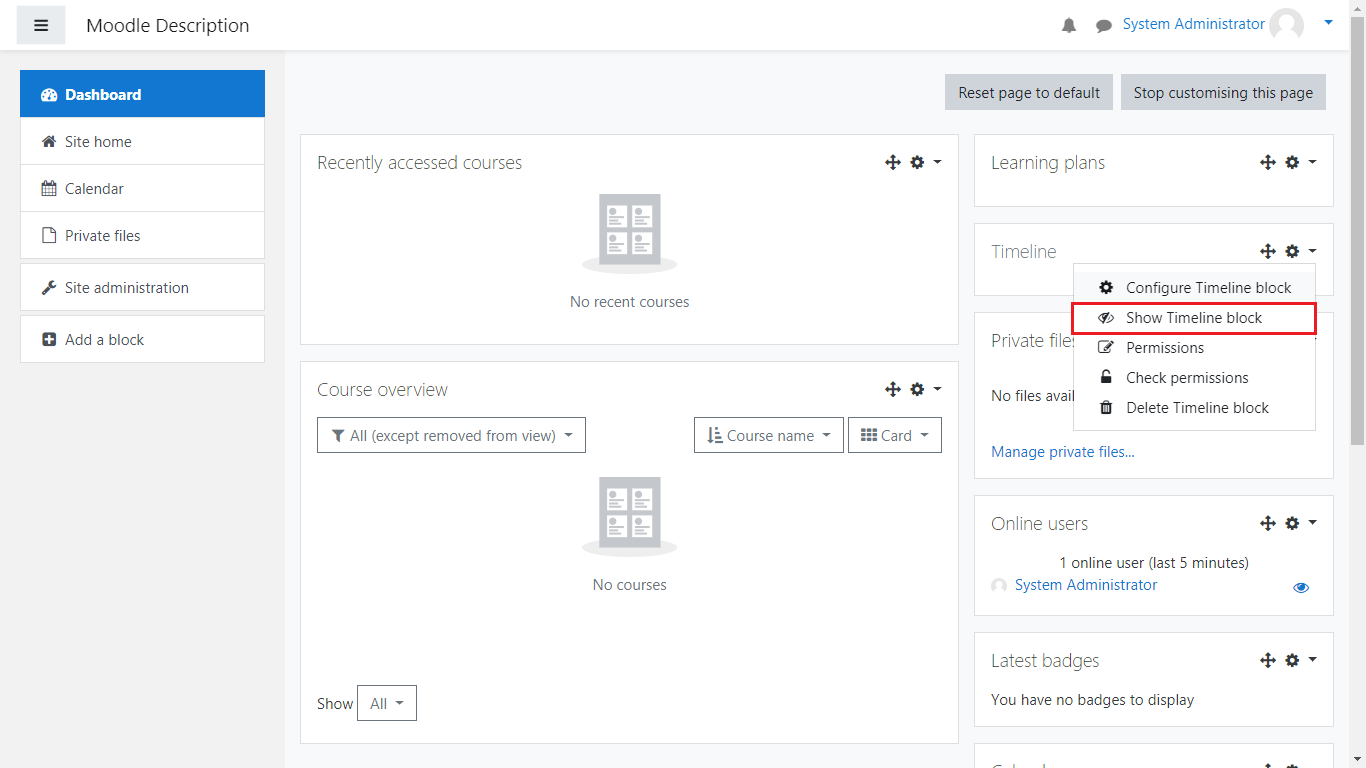1366x768 pixels.
Task: Open gear menu on Online users block
Action: 1299,523
